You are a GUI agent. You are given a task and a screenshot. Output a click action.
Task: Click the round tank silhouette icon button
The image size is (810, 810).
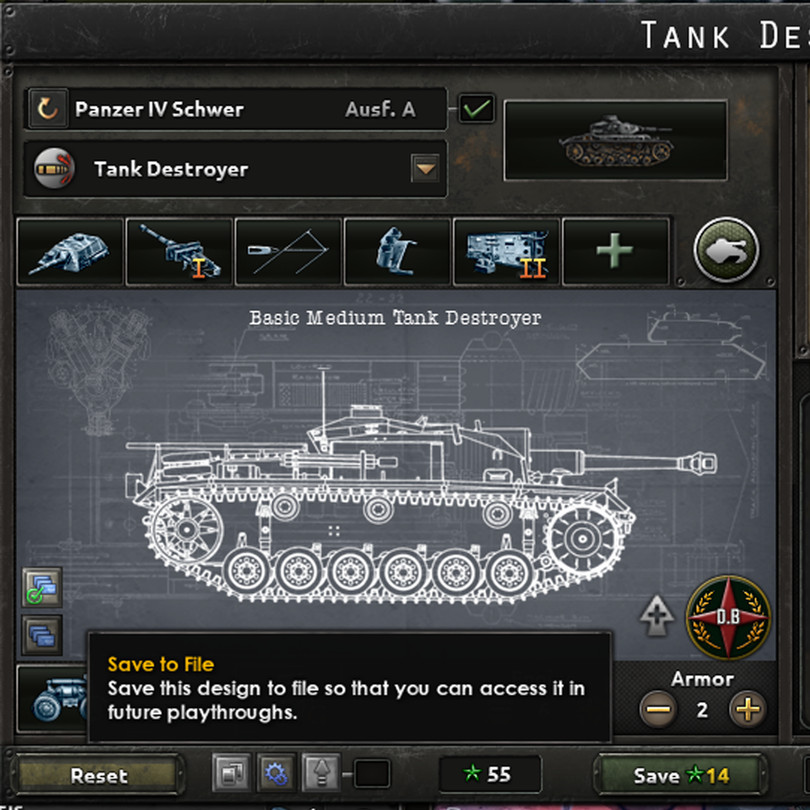click(726, 250)
